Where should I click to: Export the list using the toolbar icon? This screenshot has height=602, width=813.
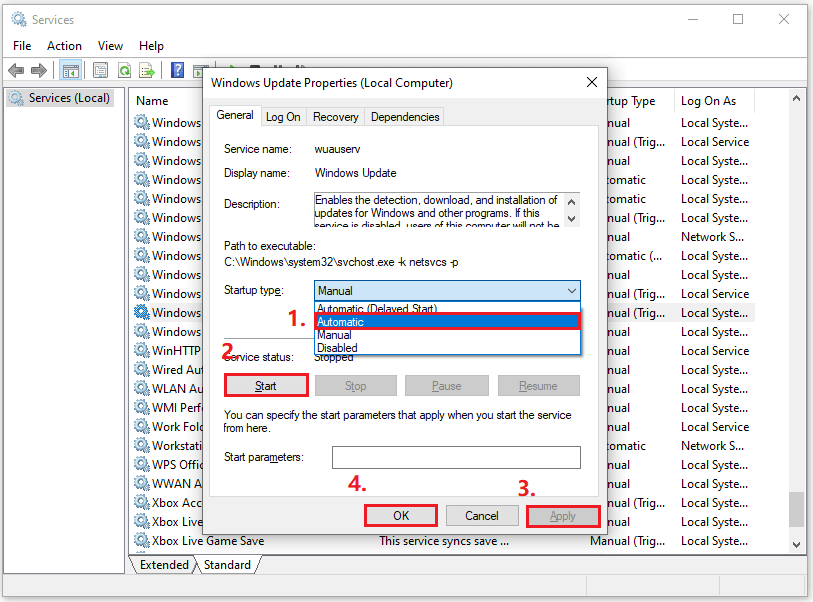click(147, 70)
